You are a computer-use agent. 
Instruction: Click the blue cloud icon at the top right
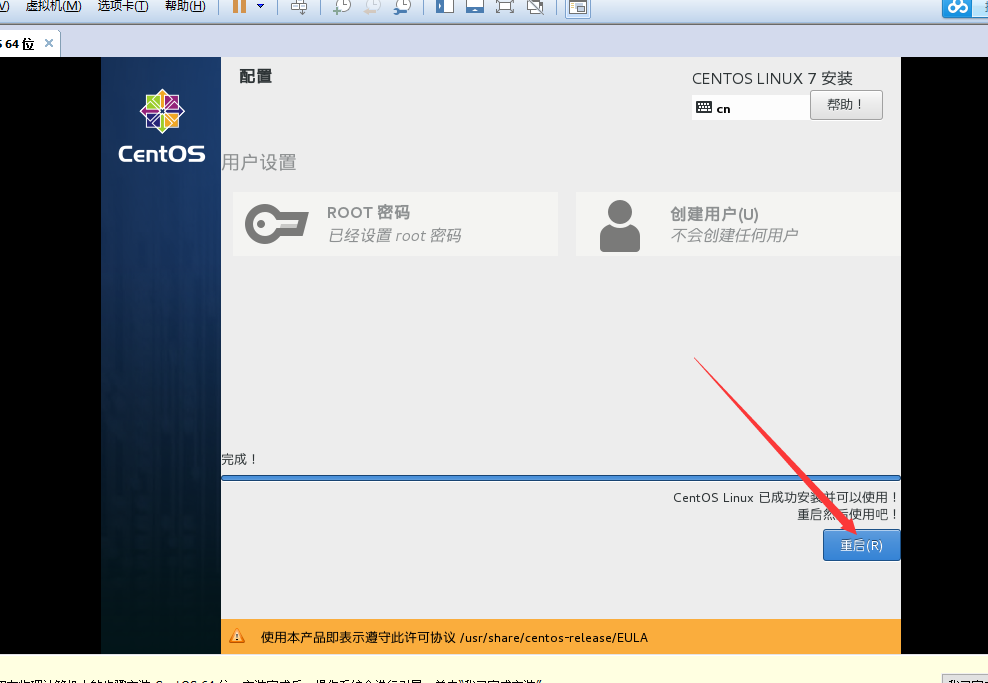tap(958, 7)
